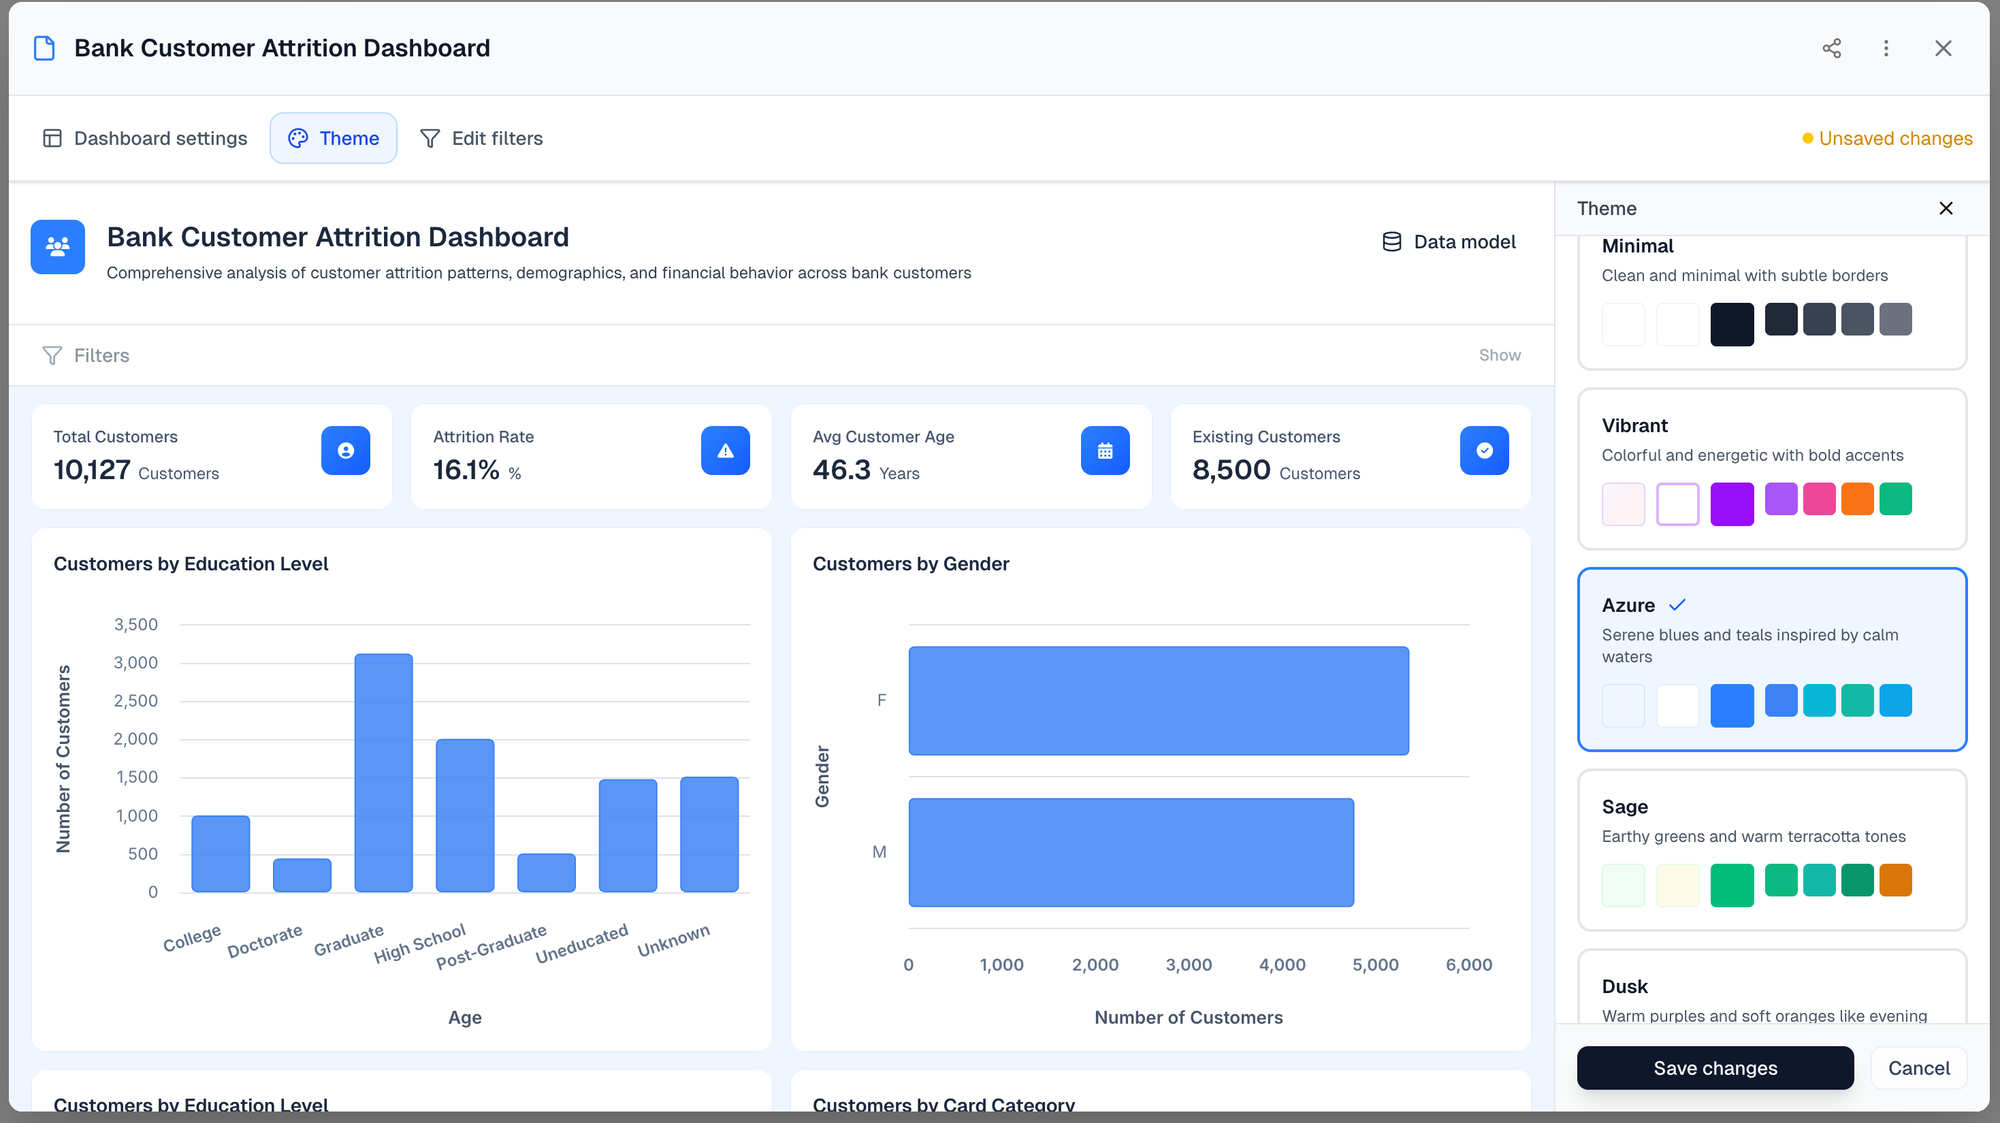Click the Total Customers user icon

pyautogui.click(x=345, y=451)
